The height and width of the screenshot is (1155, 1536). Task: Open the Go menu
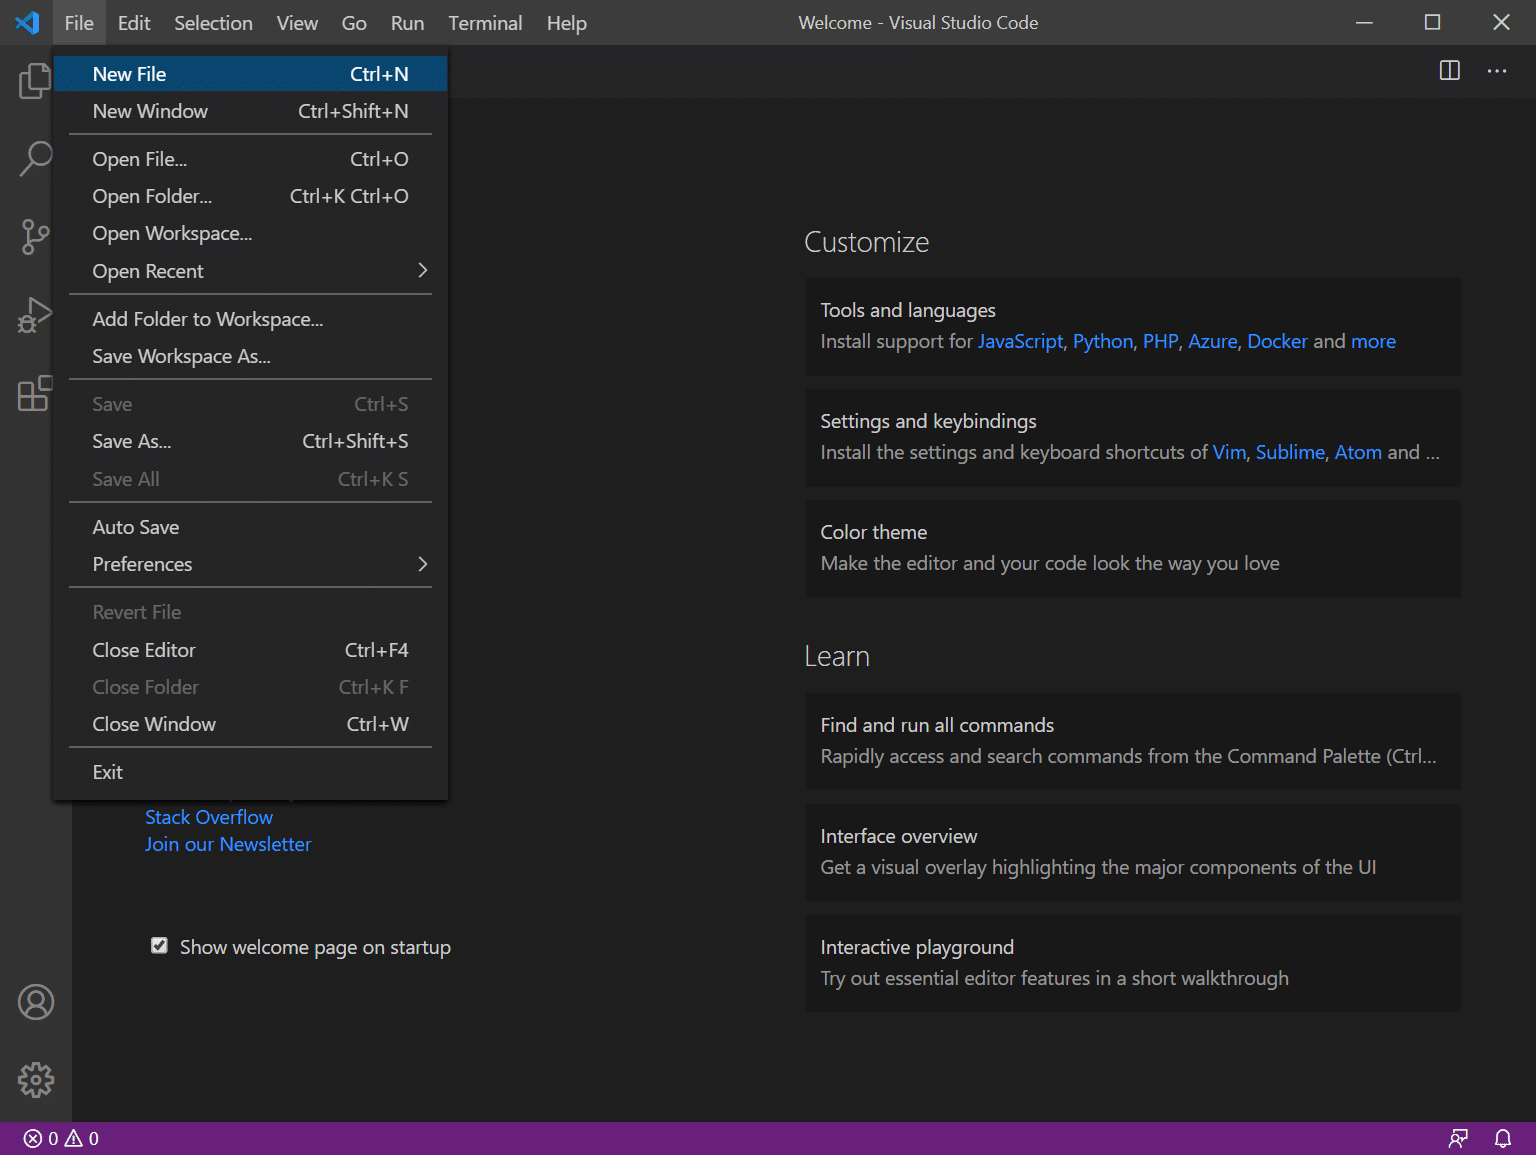click(x=354, y=22)
